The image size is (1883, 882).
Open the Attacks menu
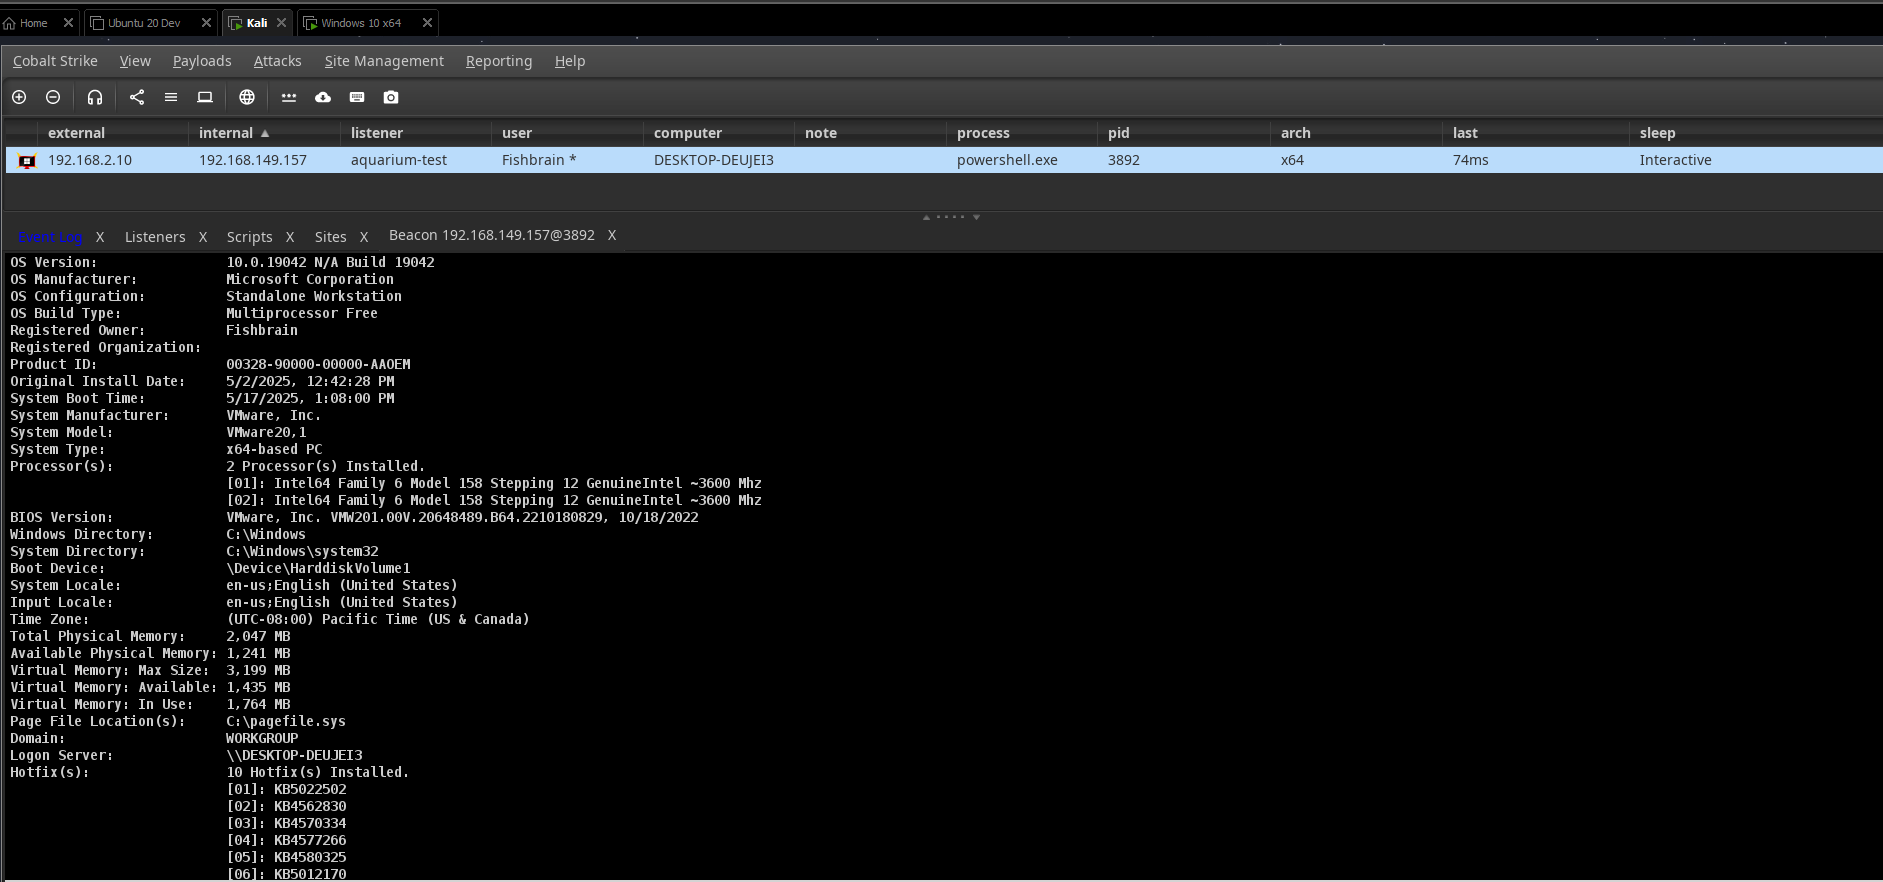pyautogui.click(x=277, y=61)
